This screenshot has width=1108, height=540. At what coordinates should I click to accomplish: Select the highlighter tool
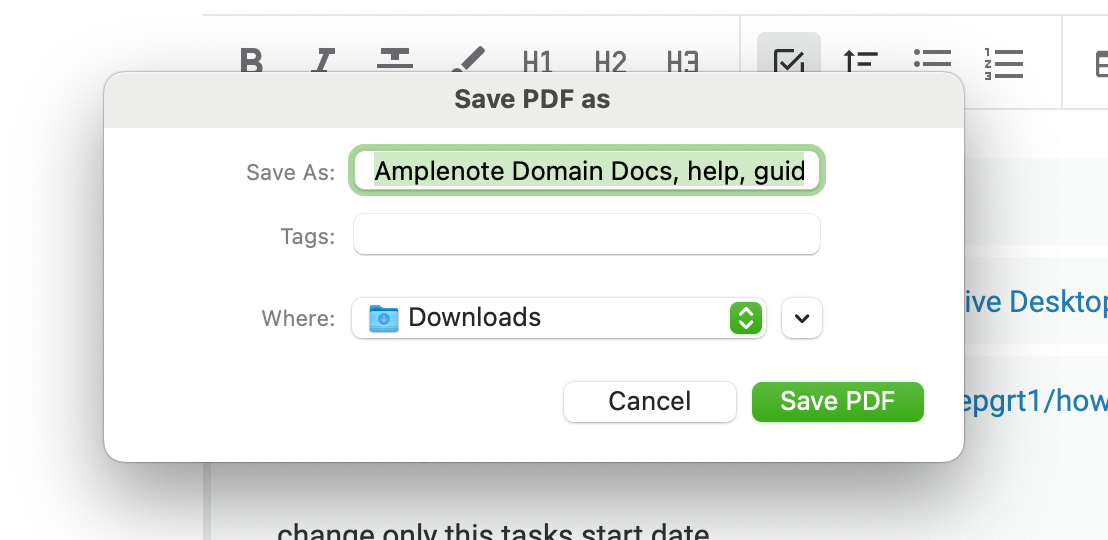coord(468,61)
